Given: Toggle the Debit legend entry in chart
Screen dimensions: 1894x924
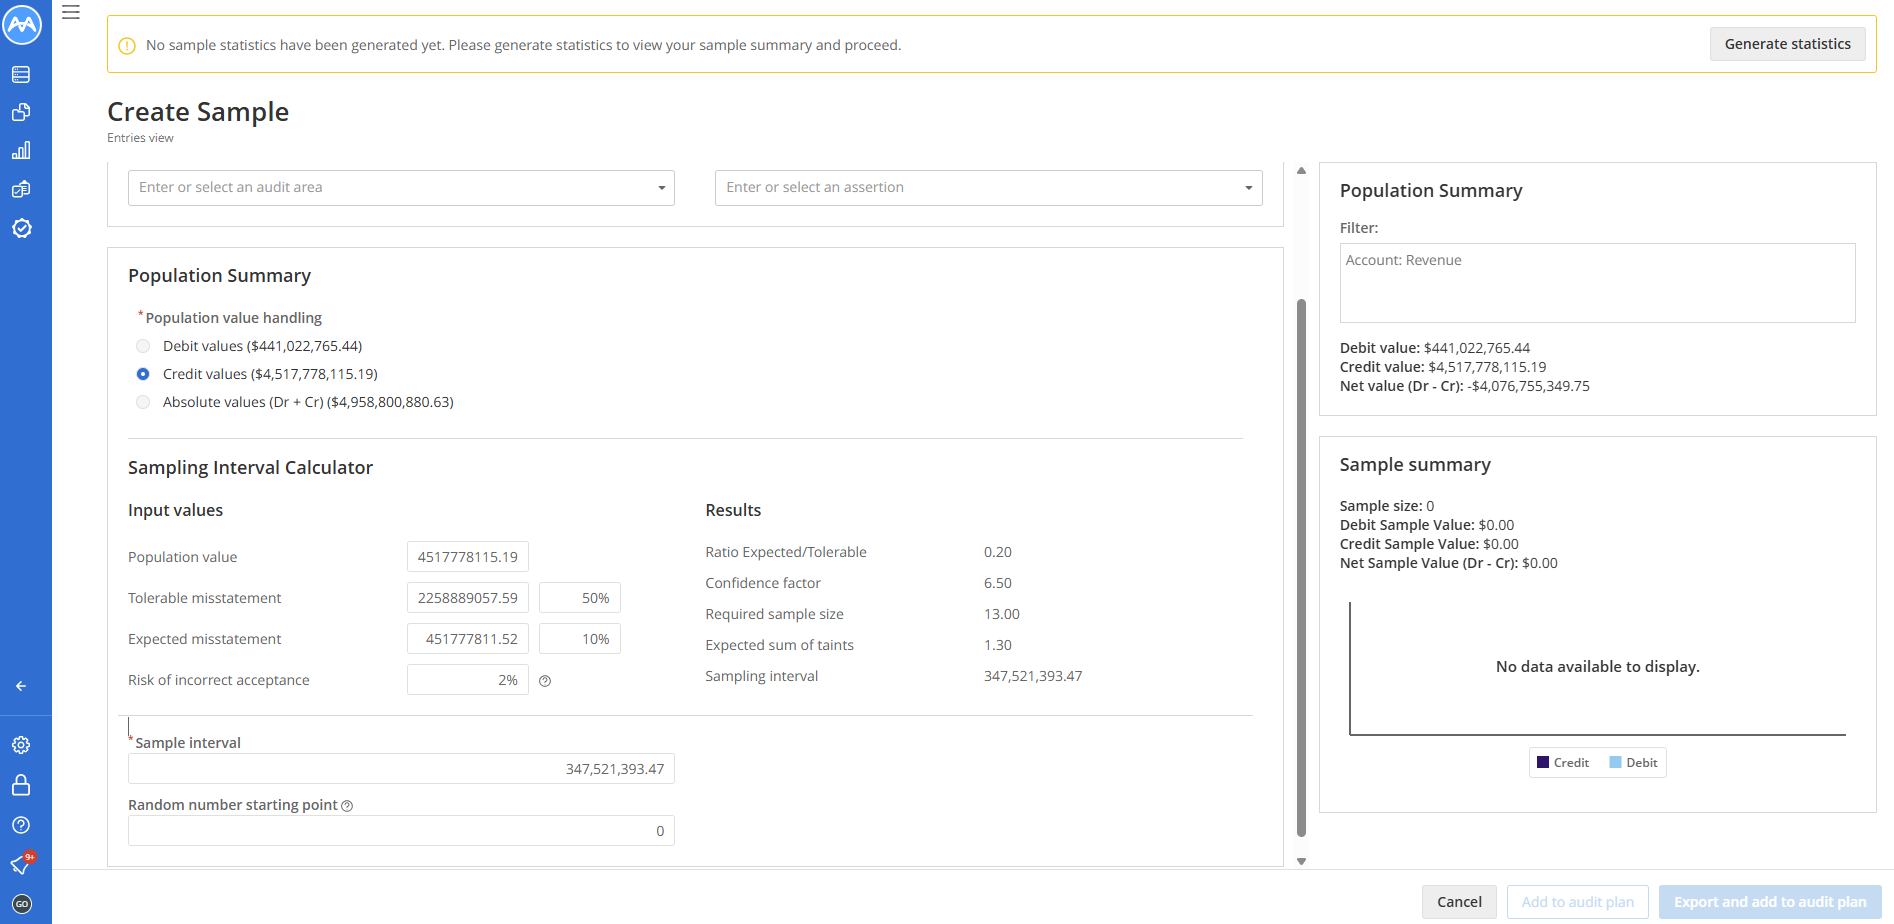Looking at the screenshot, I should [x=1634, y=763].
